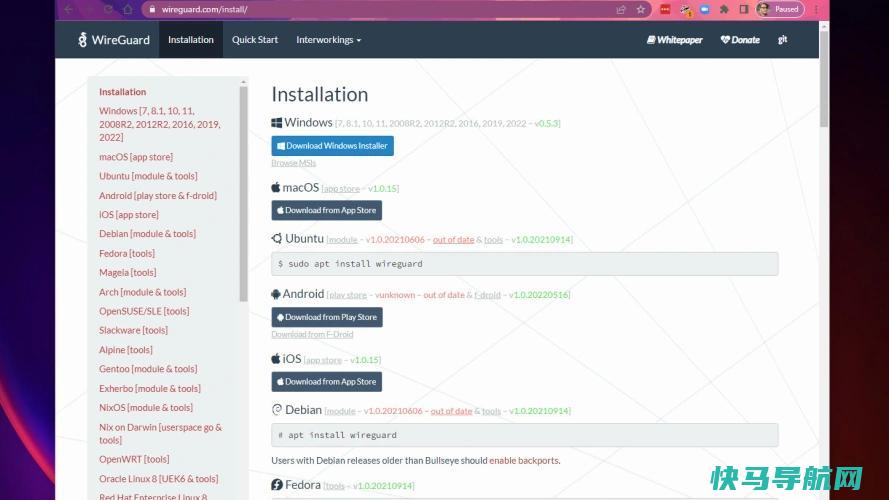Click the WireGuard logo in navbar
The height and width of the screenshot is (500, 889).
114,40
